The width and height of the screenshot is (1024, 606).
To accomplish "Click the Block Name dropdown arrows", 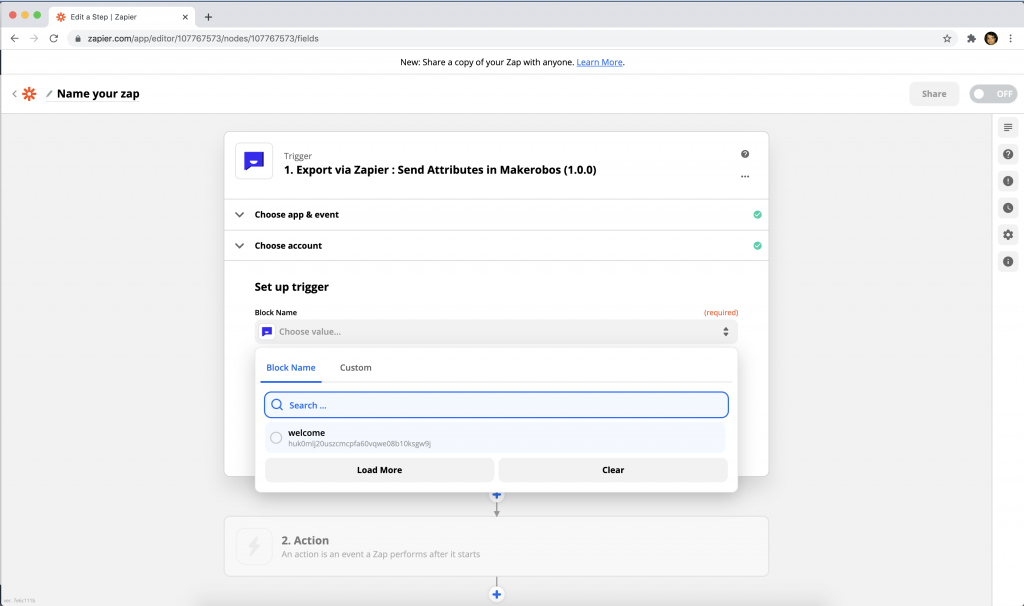I will pyautogui.click(x=726, y=332).
